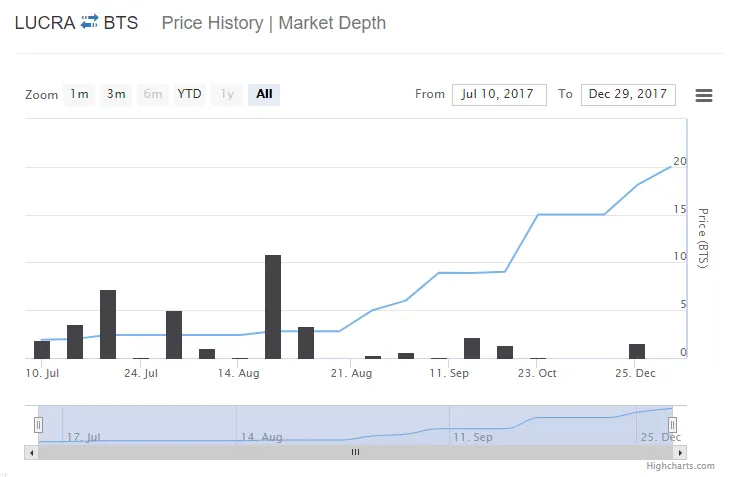Click the '10. Jul' axis label
The image size is (741, 477).
pos(42,373)
